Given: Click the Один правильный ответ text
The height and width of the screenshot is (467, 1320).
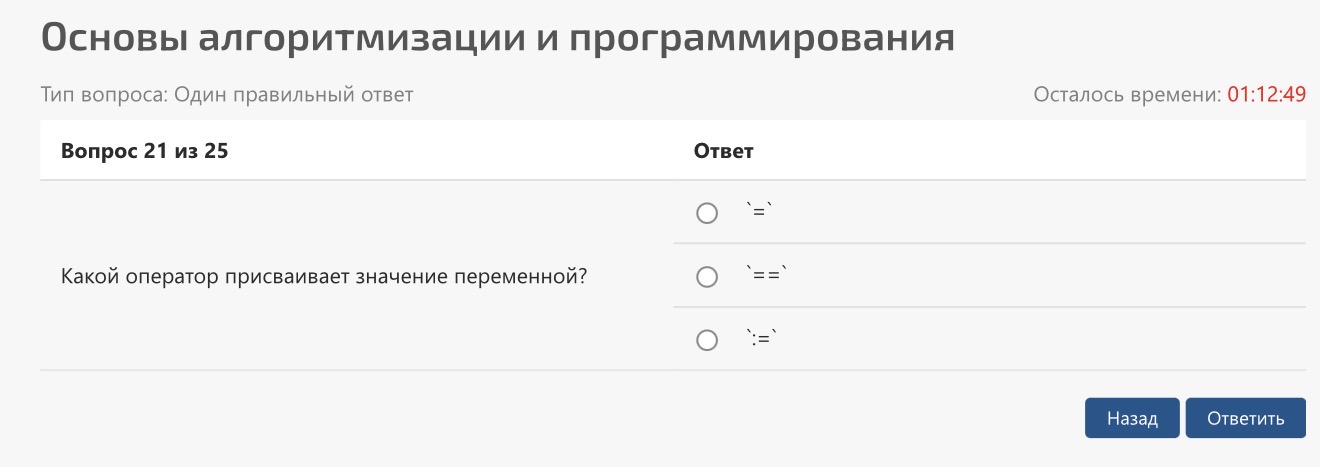Looking at the screenshot, I should coord(294,95).
